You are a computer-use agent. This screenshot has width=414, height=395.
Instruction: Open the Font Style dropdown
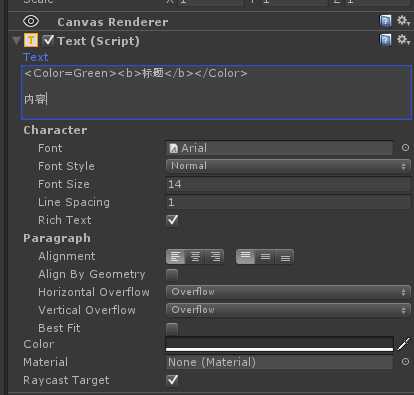288,166
